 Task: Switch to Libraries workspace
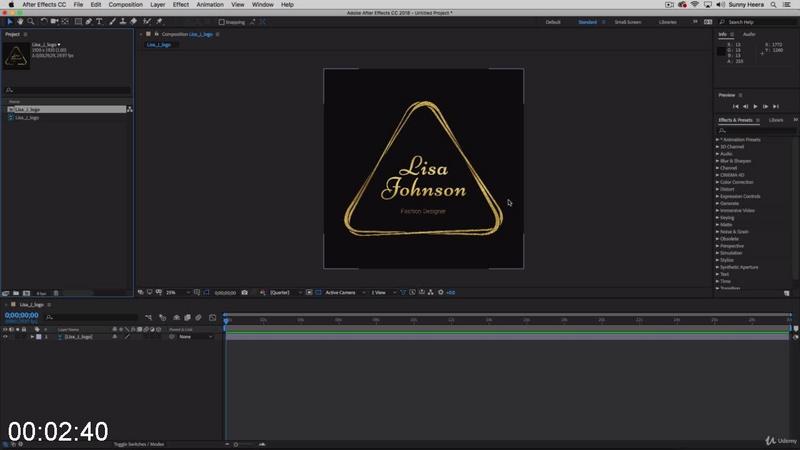click(668, 22)
